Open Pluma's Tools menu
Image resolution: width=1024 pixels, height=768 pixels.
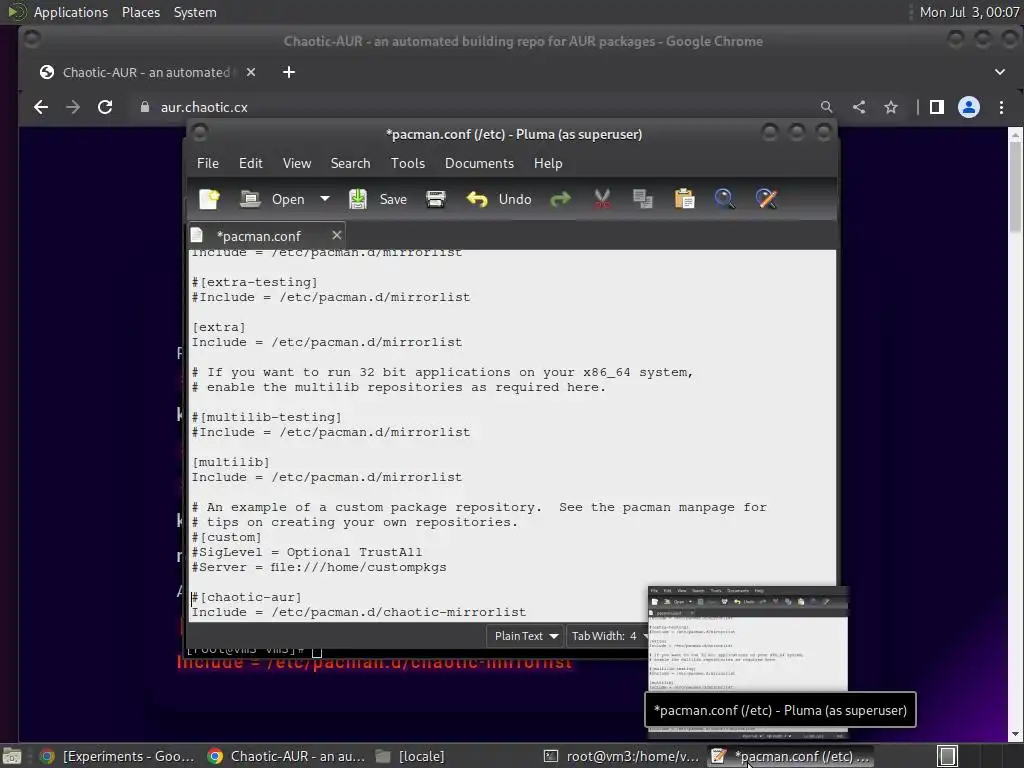coord(408,163)
